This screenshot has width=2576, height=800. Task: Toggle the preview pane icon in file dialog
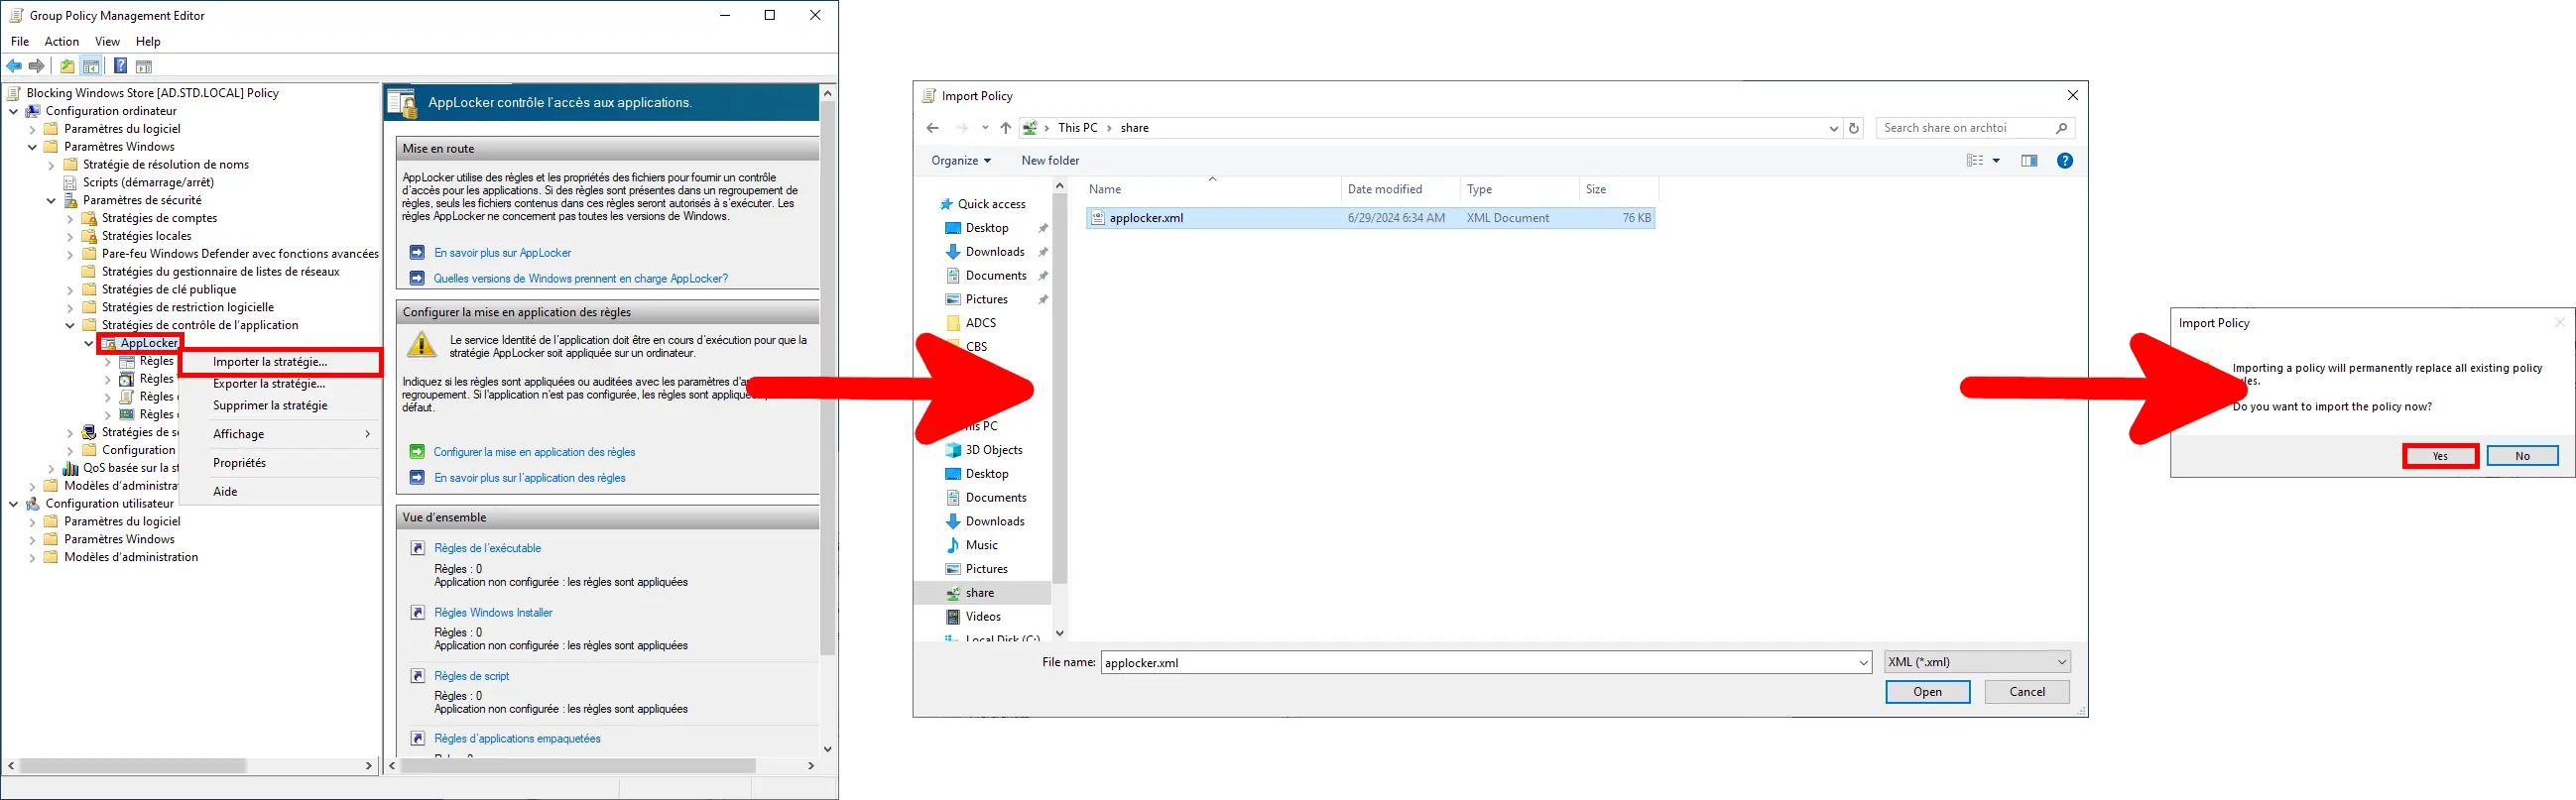click(2028, 161)
